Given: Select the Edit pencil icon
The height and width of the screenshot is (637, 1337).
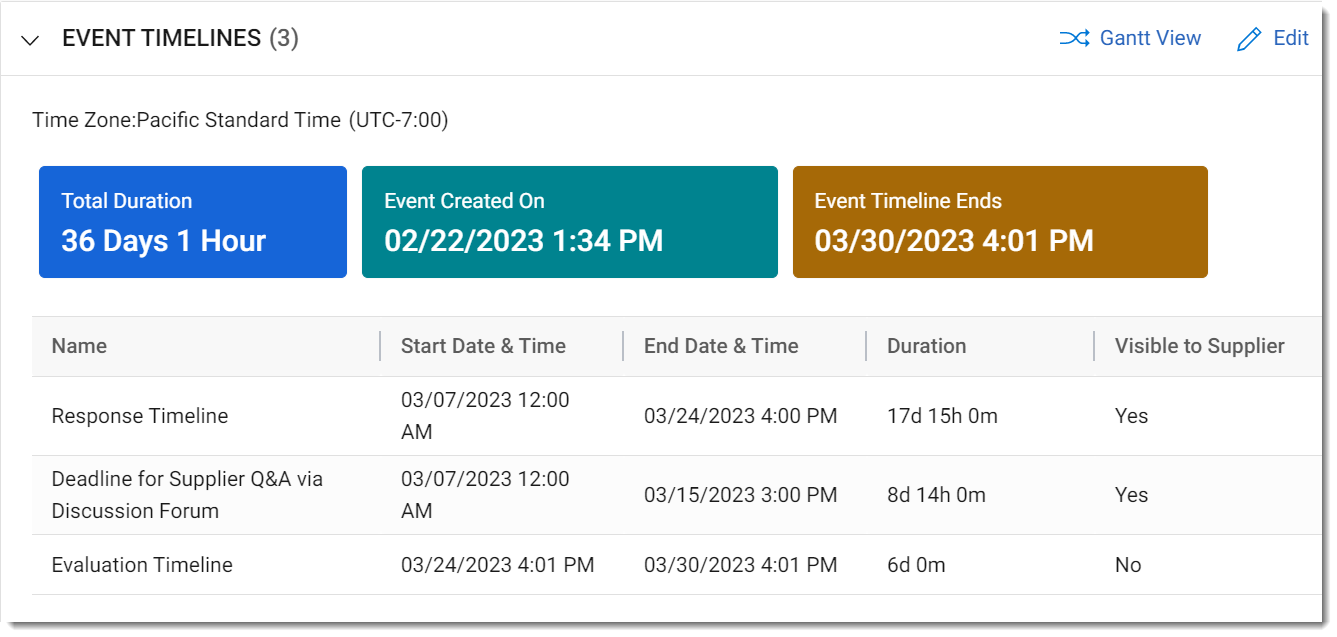Looking at the screenshot, I should 1248,38.
